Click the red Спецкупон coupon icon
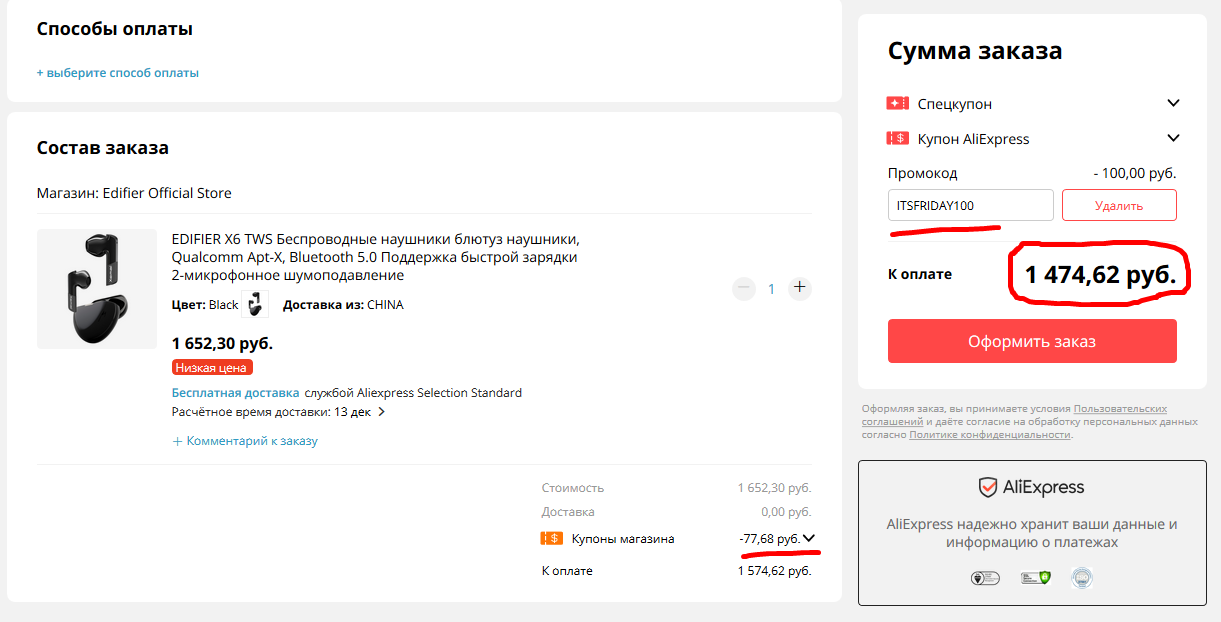1221x622 pixels. pyautogui.click(x=897, y=103)
